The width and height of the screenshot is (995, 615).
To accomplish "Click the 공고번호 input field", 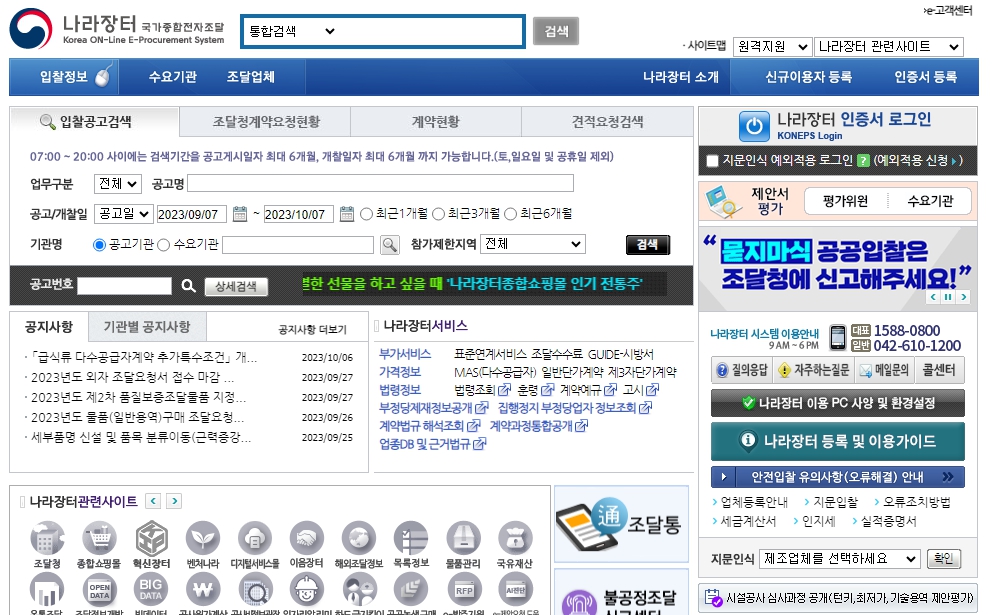I will [x=124, y=286].
